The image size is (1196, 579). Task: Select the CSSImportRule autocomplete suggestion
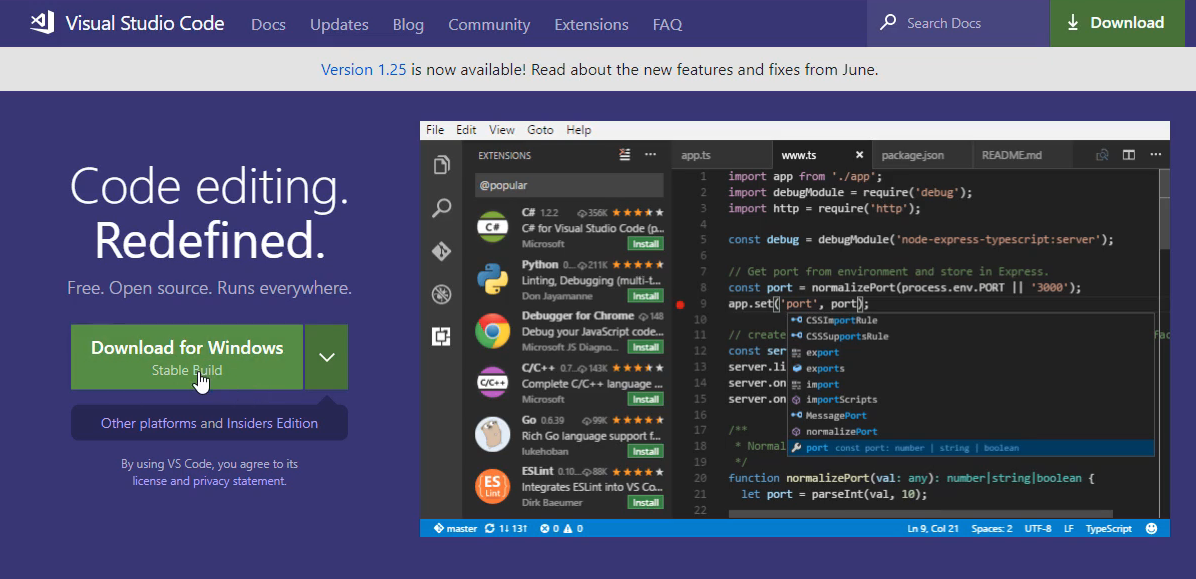(x=970, y=320)
